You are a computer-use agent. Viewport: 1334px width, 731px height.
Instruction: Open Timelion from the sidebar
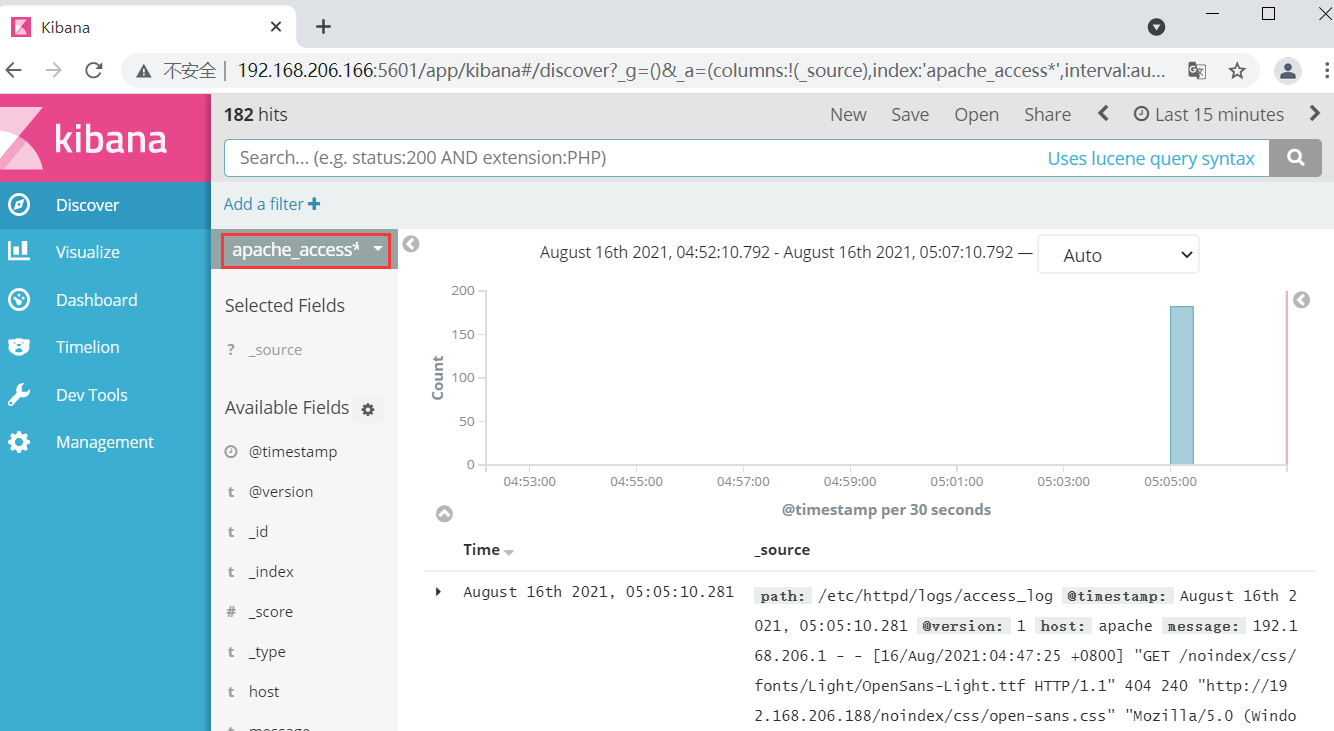coord(105,347)
